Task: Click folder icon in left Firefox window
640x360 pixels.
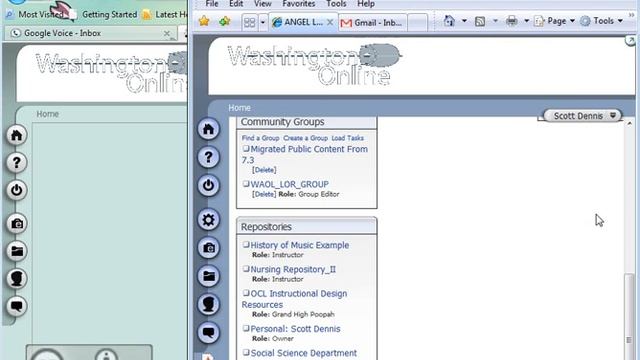Action: coord(17,251)
